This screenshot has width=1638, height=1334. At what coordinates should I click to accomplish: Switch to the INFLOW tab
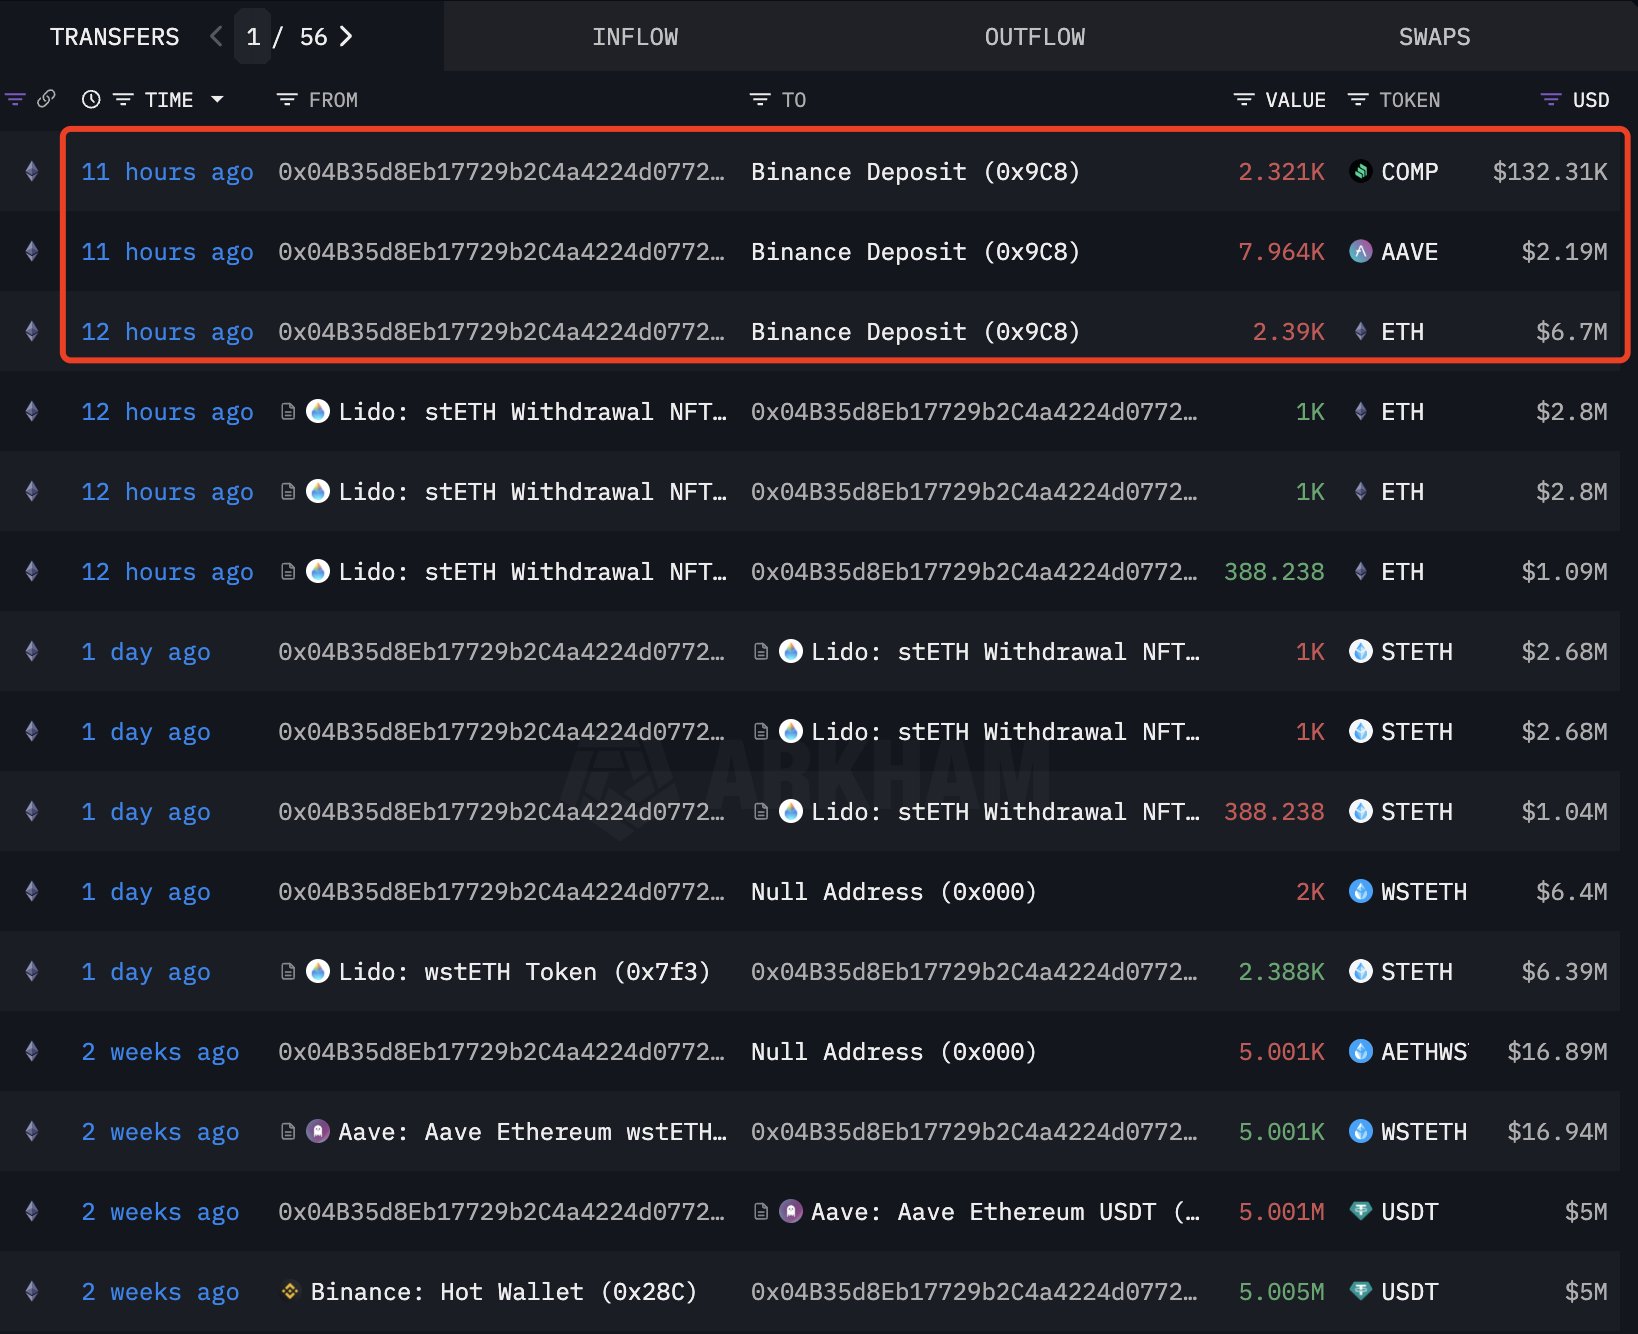tap(635, 37)
